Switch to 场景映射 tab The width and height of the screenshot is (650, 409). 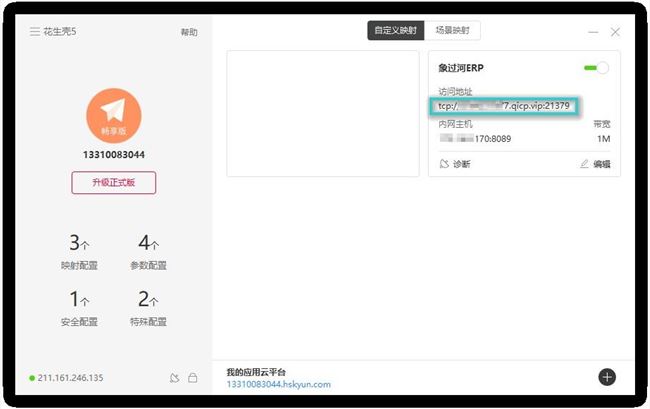[452, 30]
